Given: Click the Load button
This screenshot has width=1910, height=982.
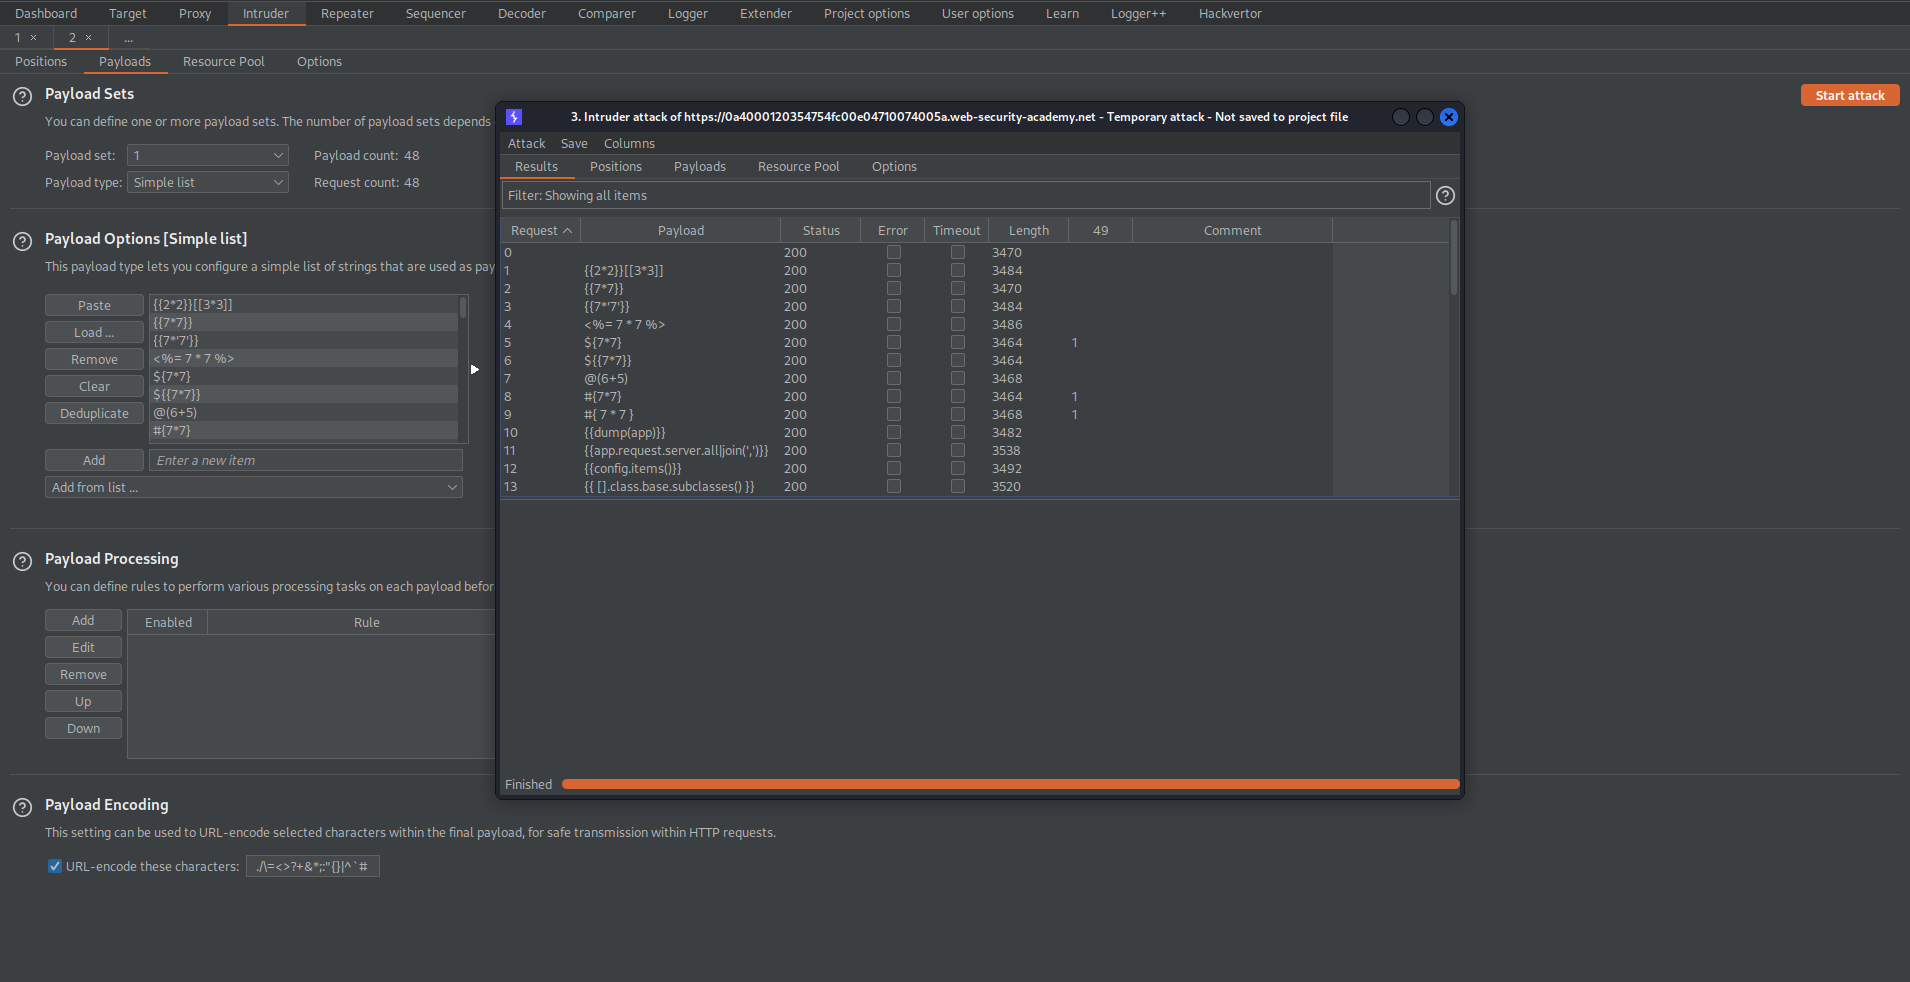Looking at the screenshot, I should click(x=95, y=332).
